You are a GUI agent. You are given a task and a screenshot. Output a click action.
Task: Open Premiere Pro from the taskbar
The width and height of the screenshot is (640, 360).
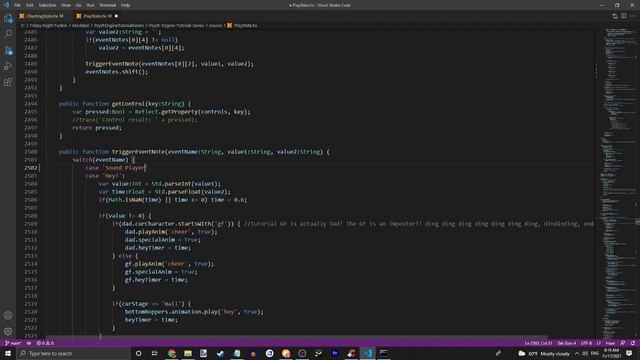point(335,353)
